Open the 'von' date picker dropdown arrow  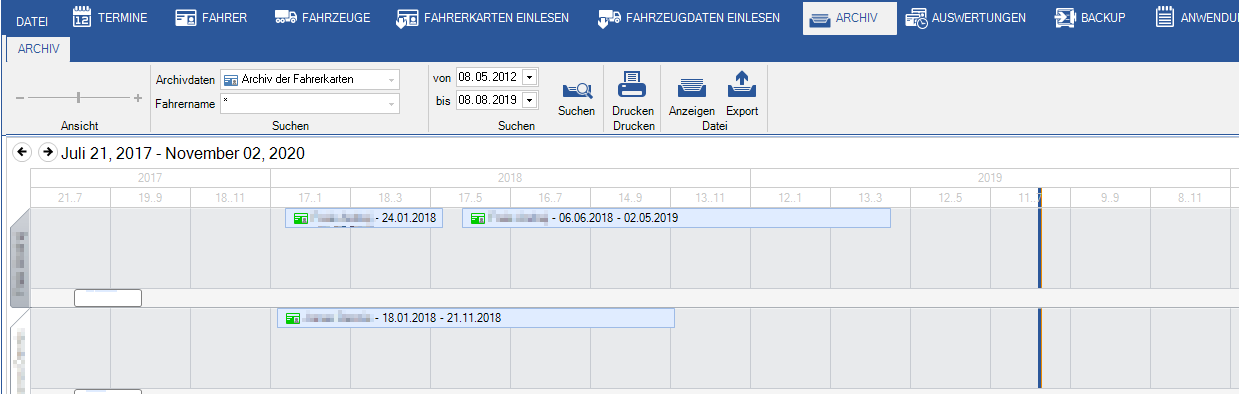coord(530,77)
